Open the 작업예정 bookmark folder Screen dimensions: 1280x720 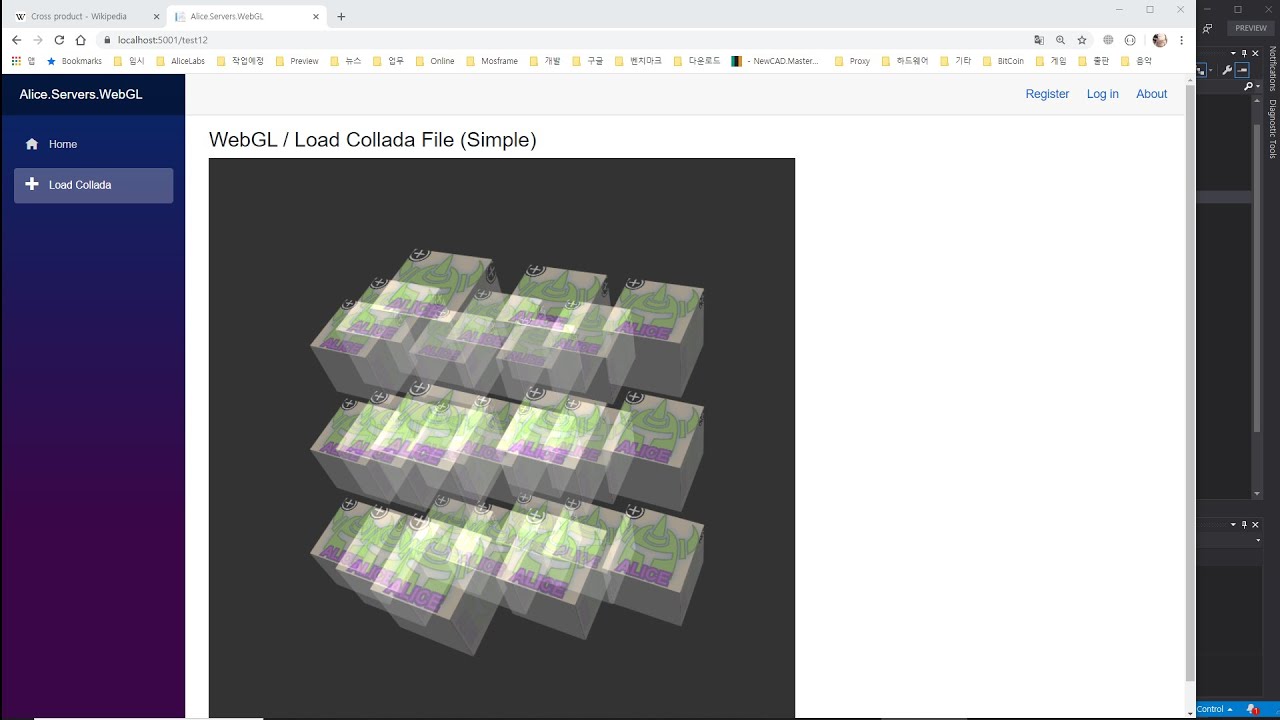point(240,61)
